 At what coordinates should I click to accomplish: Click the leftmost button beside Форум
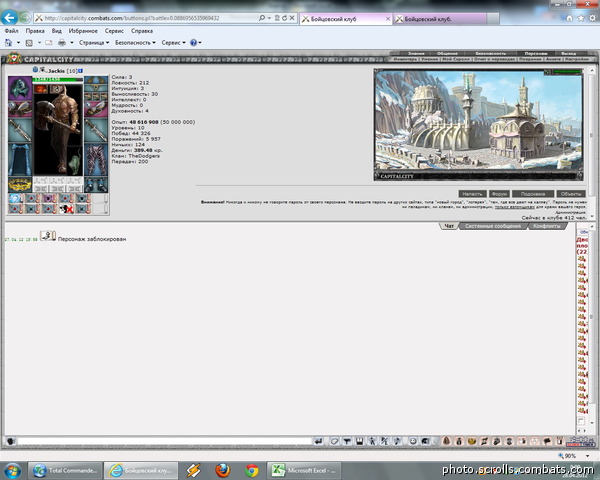click(x=473, y=194)
